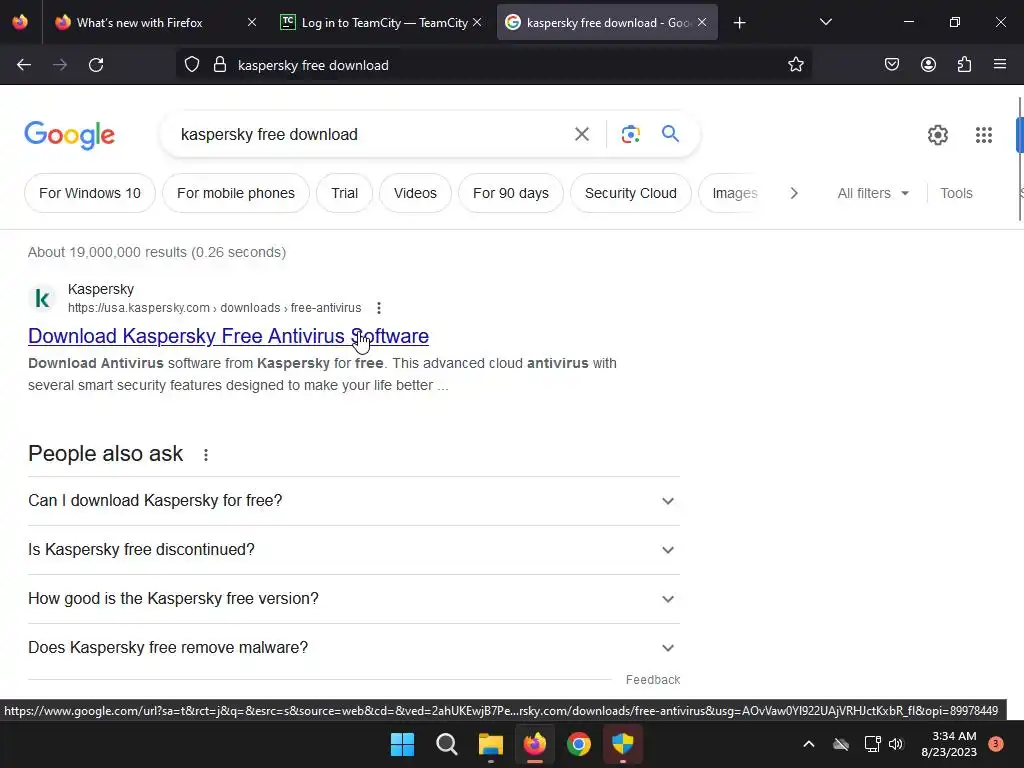
Task: Click the page vertical scrollbar
Action: tap(1020, 159)
